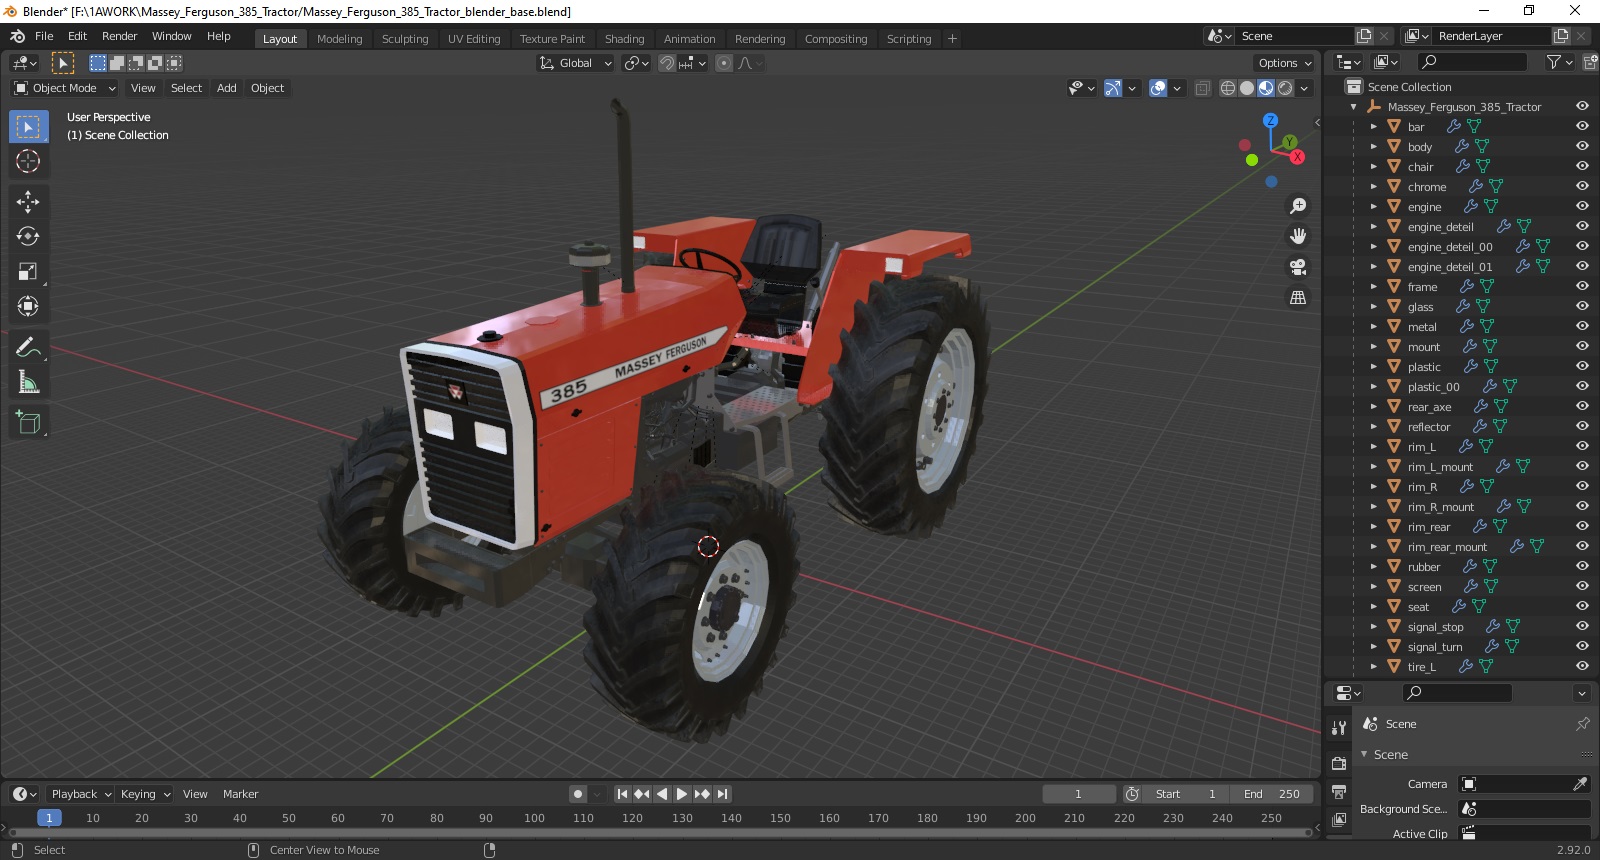Toggle snapping magnet
This screenshot has height=860, width=1600.
667,63
